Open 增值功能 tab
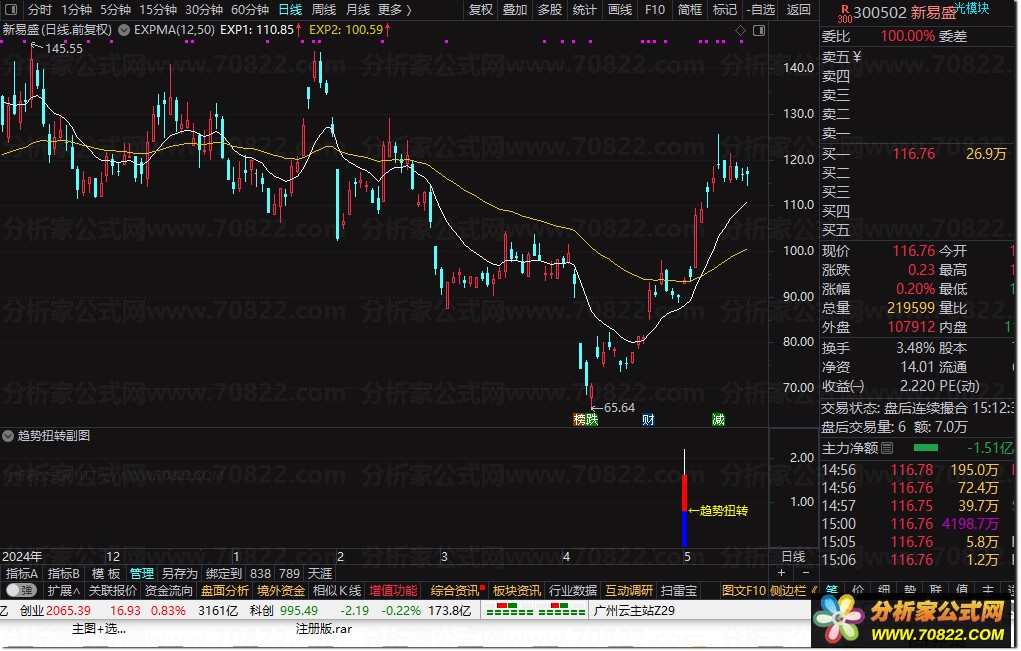 [393, 590]
